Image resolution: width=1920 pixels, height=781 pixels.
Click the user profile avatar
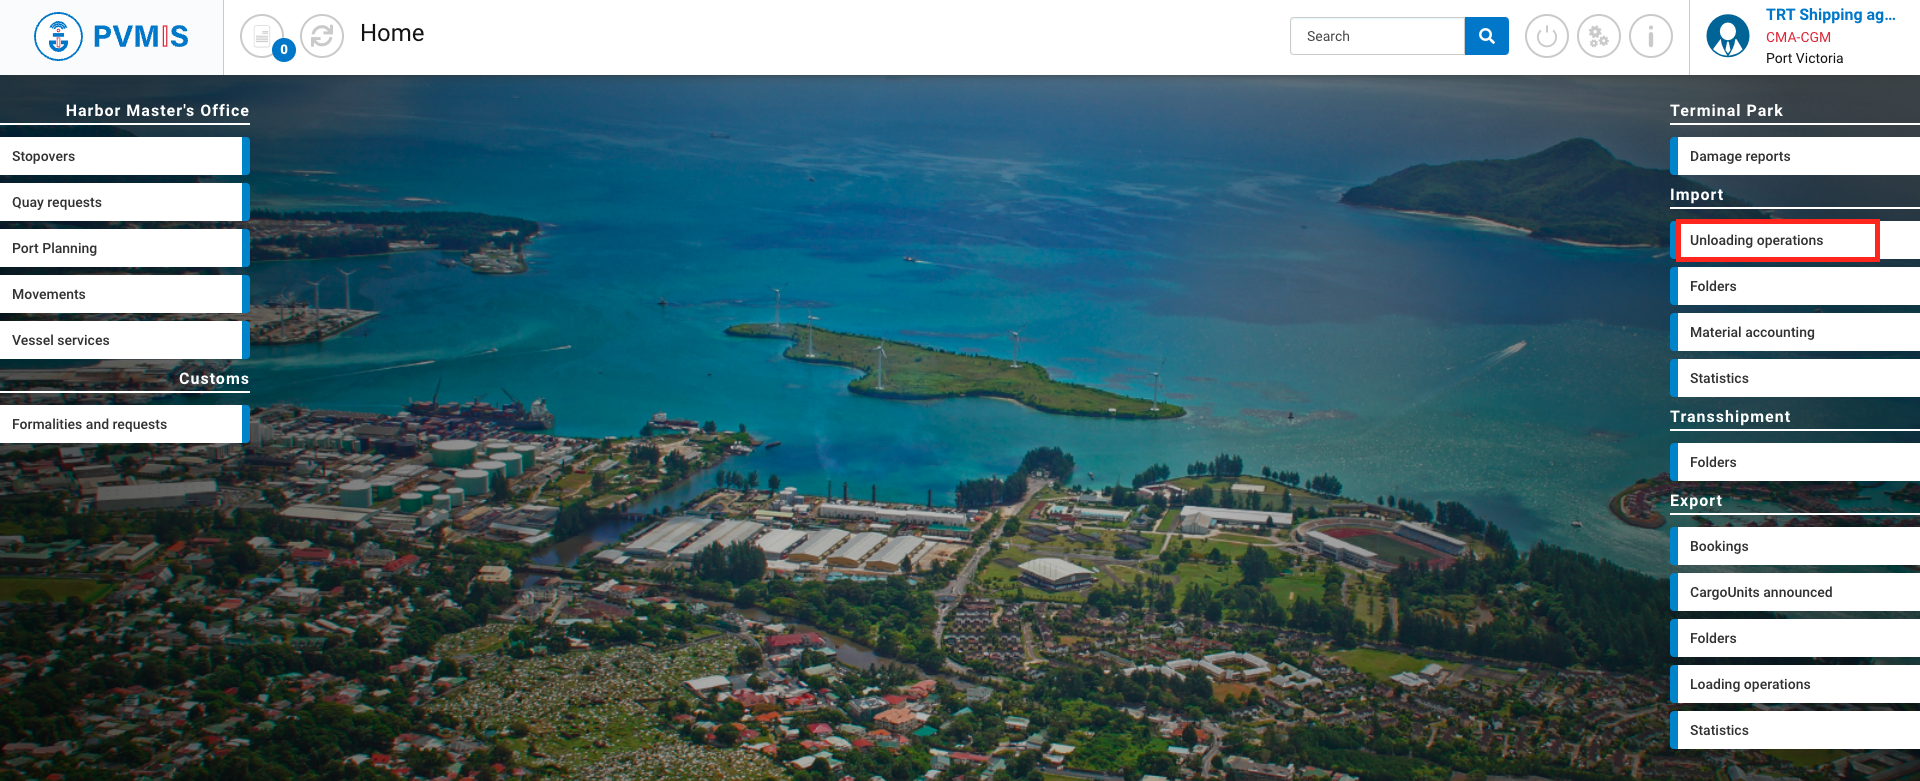tap(1727, 37)
